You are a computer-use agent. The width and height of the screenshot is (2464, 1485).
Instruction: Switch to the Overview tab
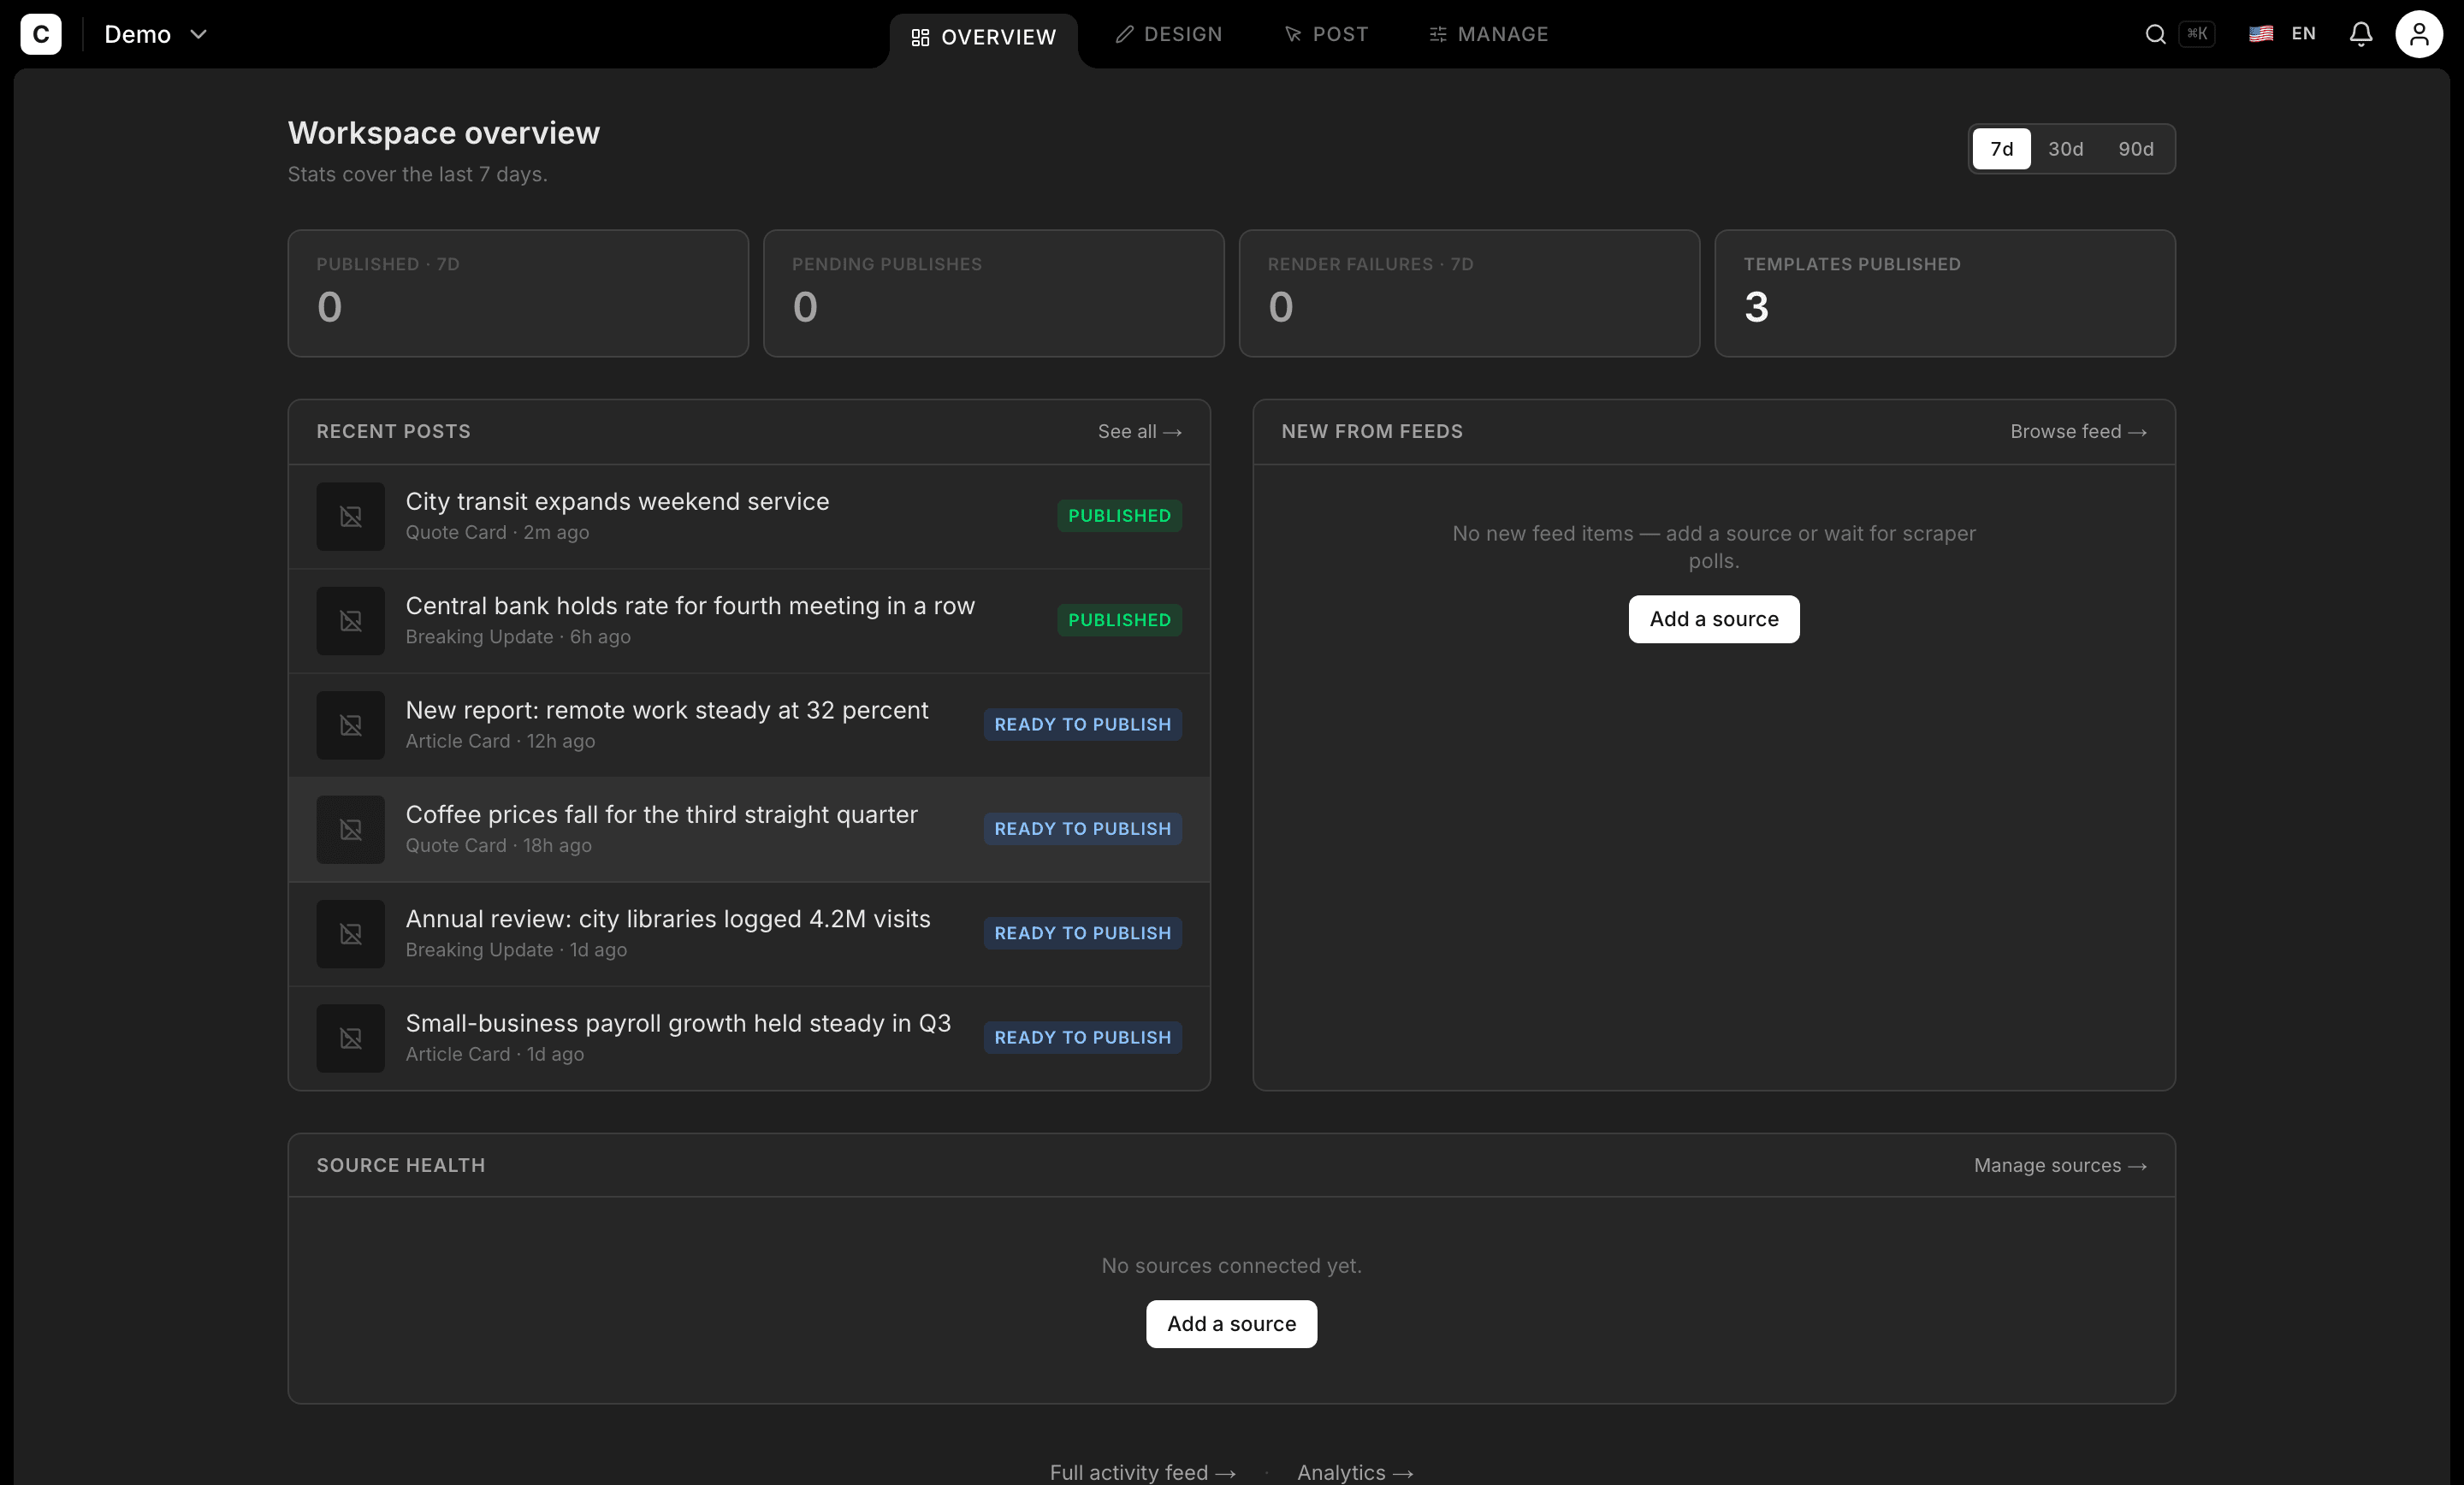coord(984,38)
